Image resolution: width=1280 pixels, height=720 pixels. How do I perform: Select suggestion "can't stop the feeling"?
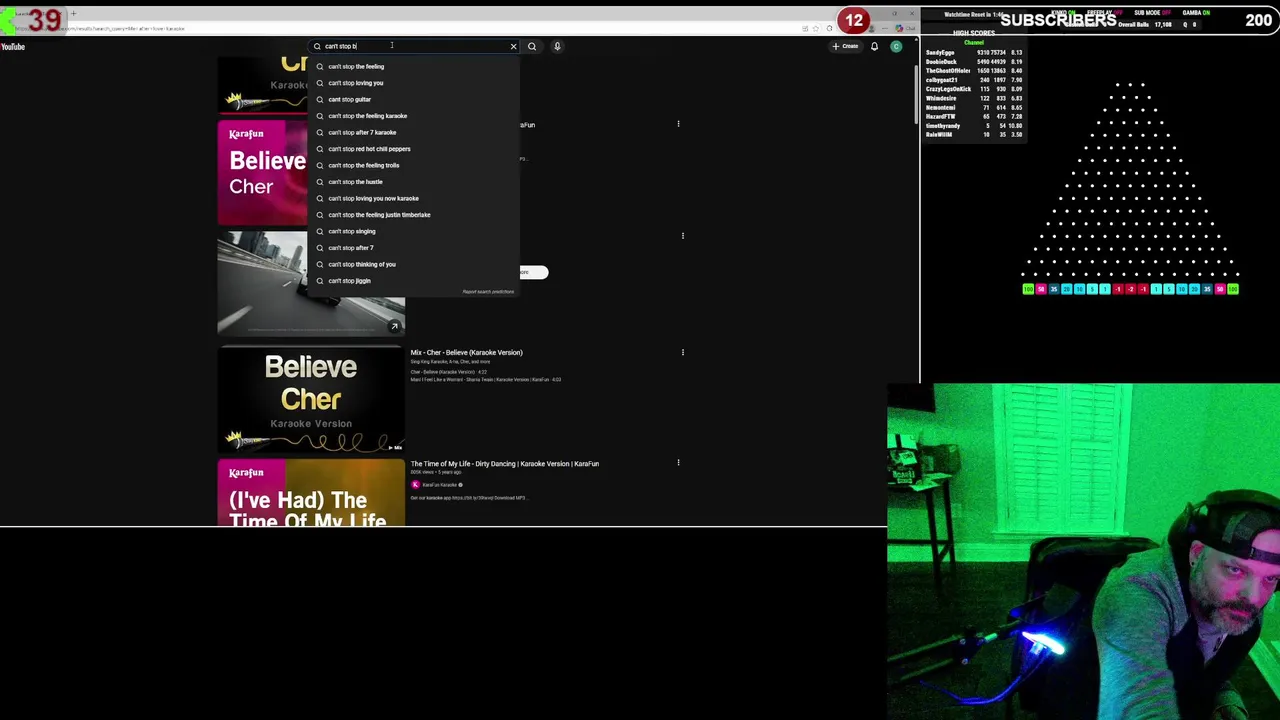(414, 66)
